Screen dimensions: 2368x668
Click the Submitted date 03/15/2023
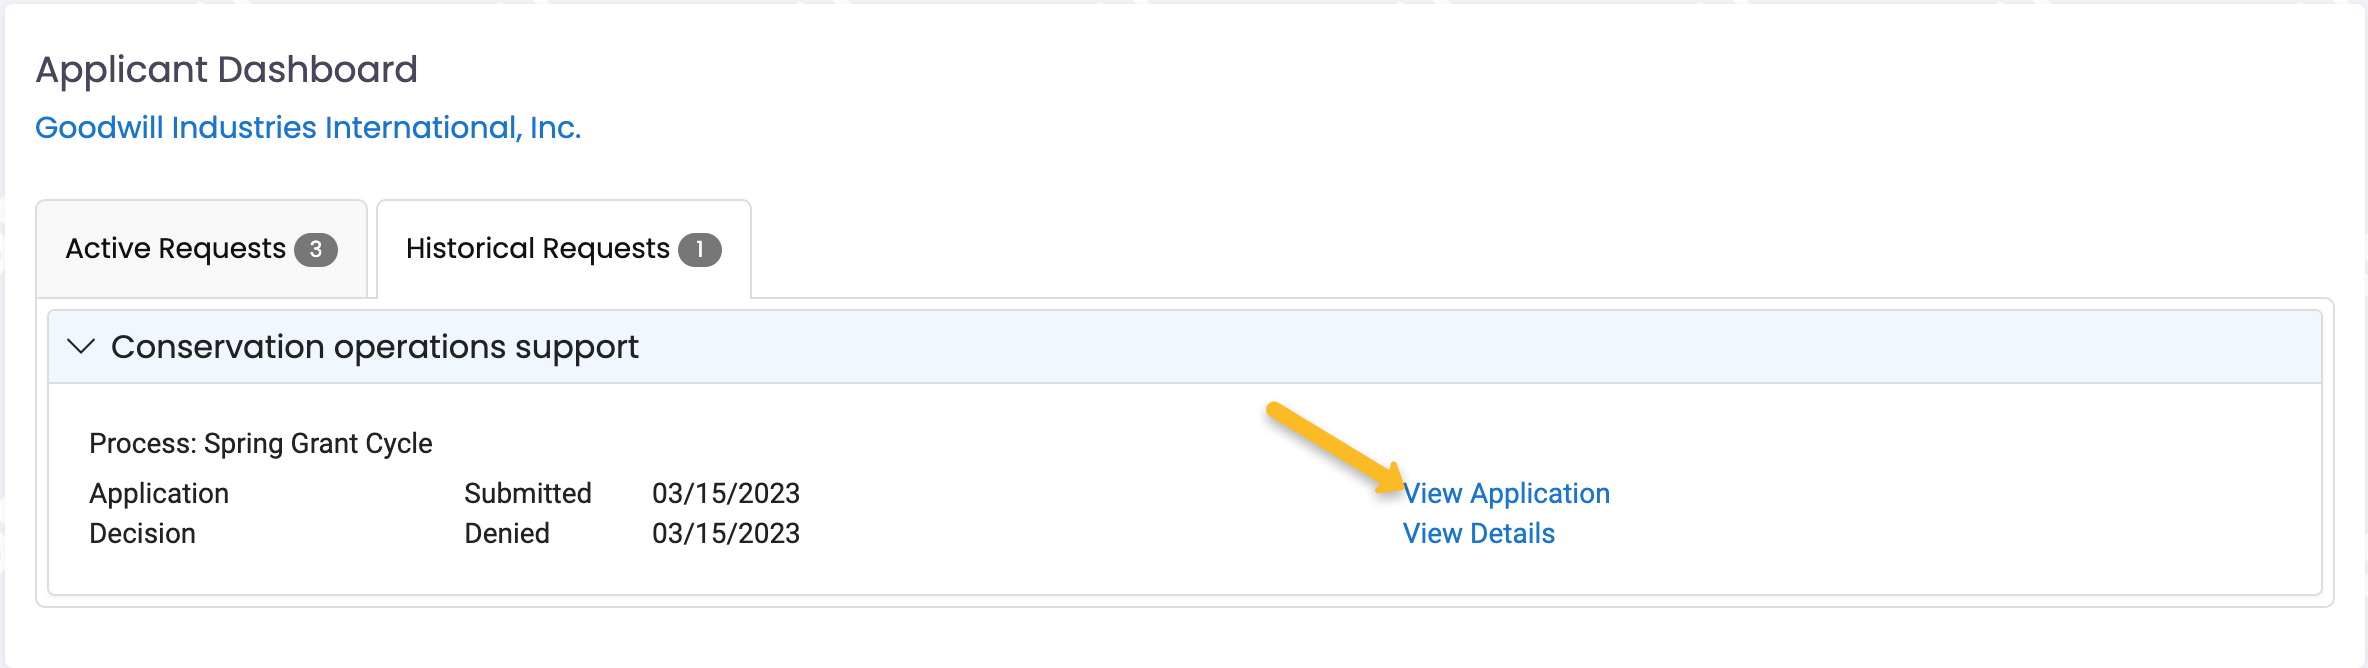click(x=726, y=493)
